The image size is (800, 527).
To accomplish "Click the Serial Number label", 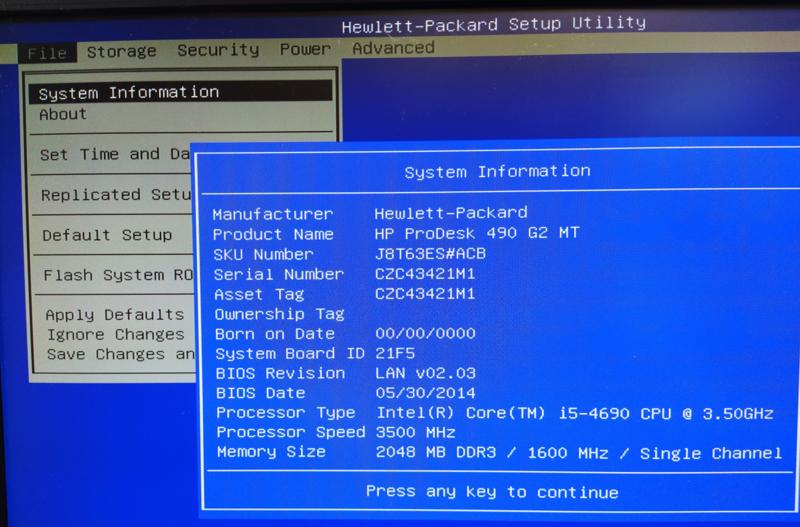I will [x=279, y=274].
